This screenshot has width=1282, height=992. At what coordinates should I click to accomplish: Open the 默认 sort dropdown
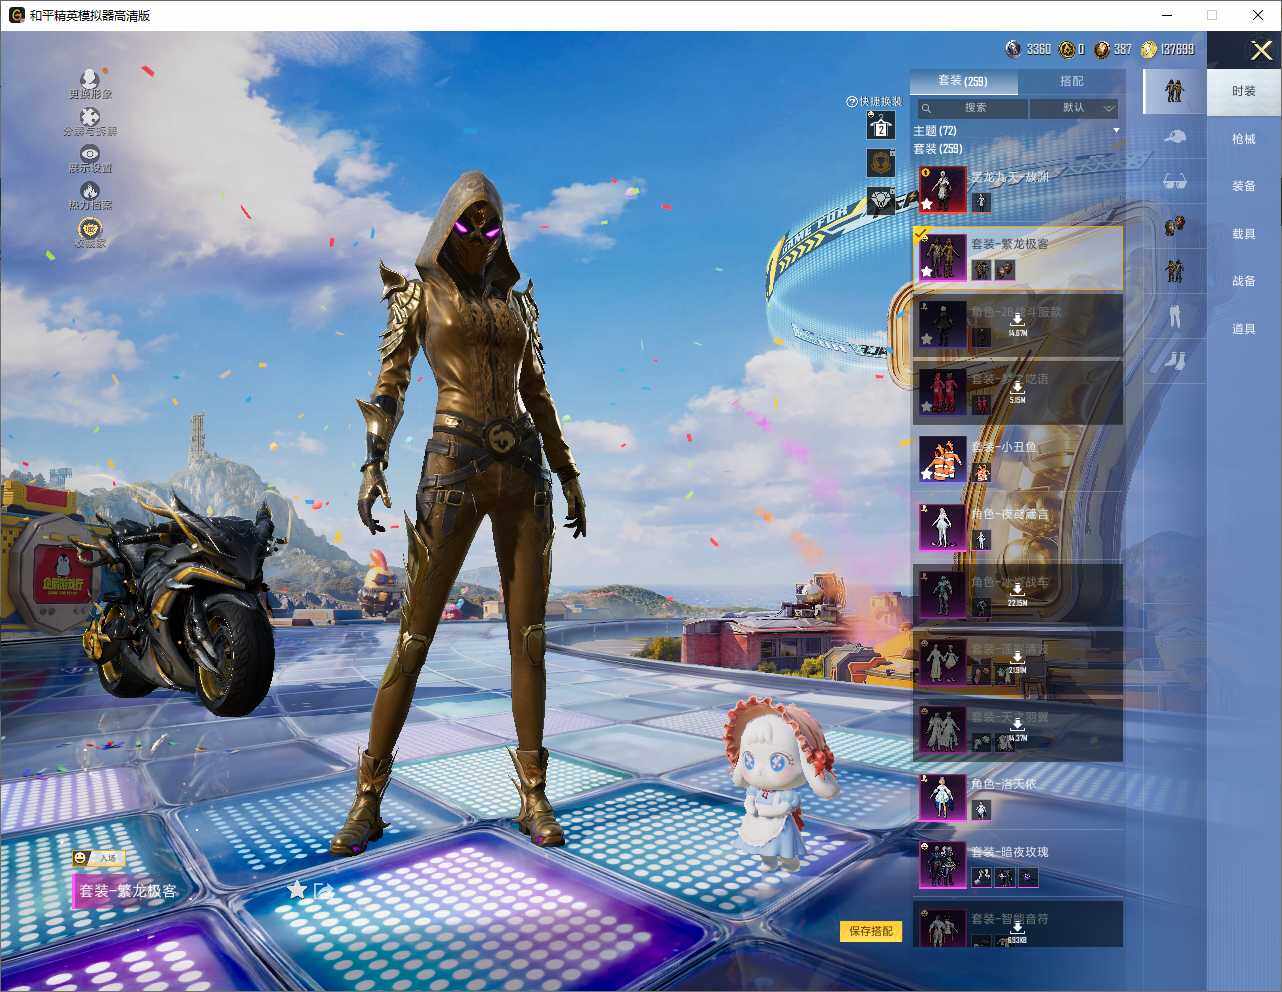pos(1074,108)
